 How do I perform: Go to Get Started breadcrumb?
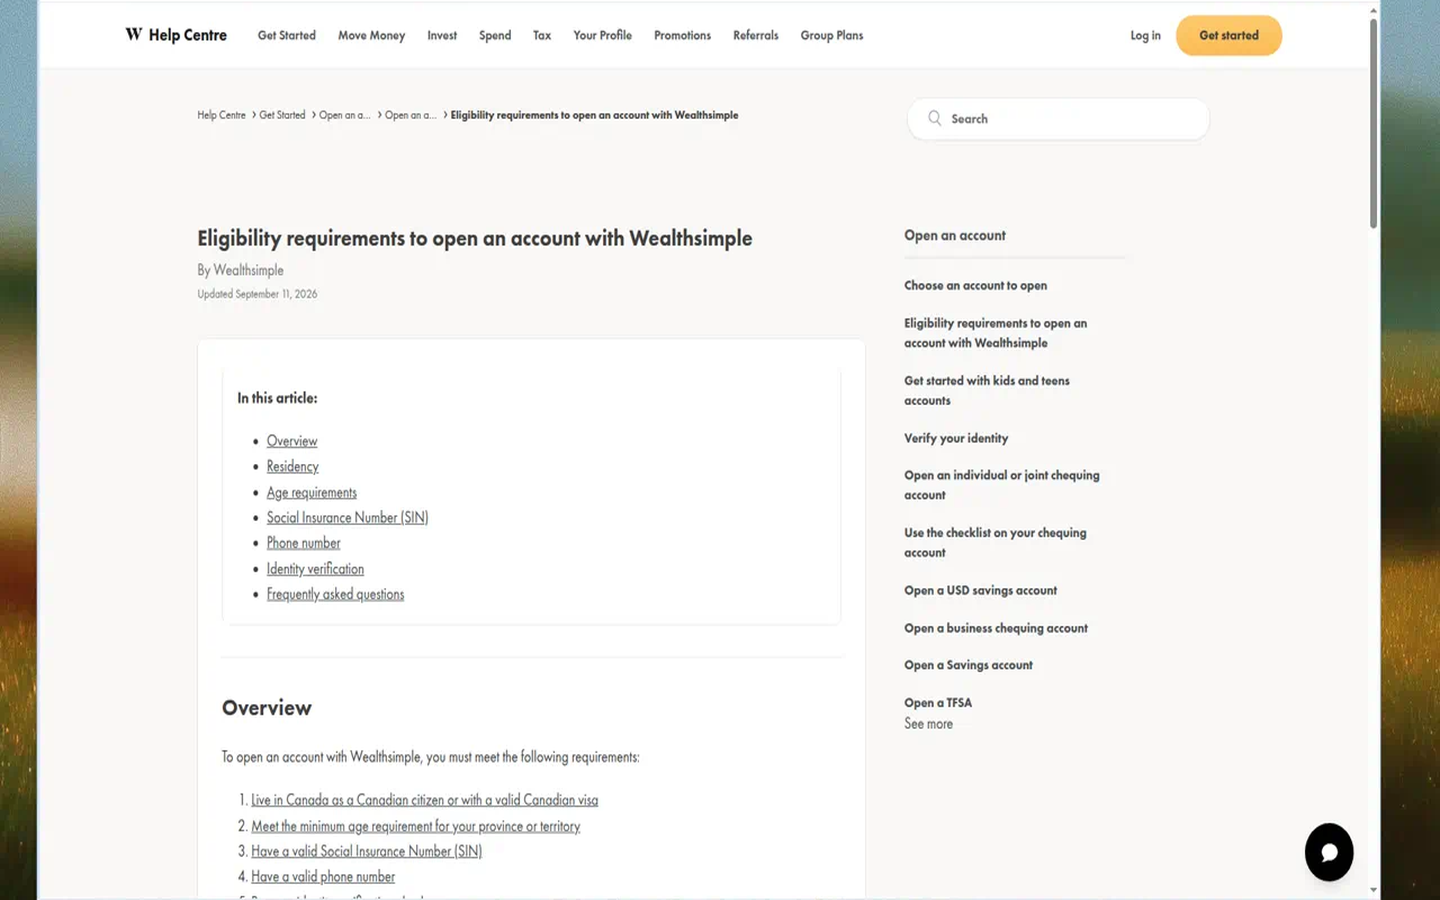click(x=282, y=115)
